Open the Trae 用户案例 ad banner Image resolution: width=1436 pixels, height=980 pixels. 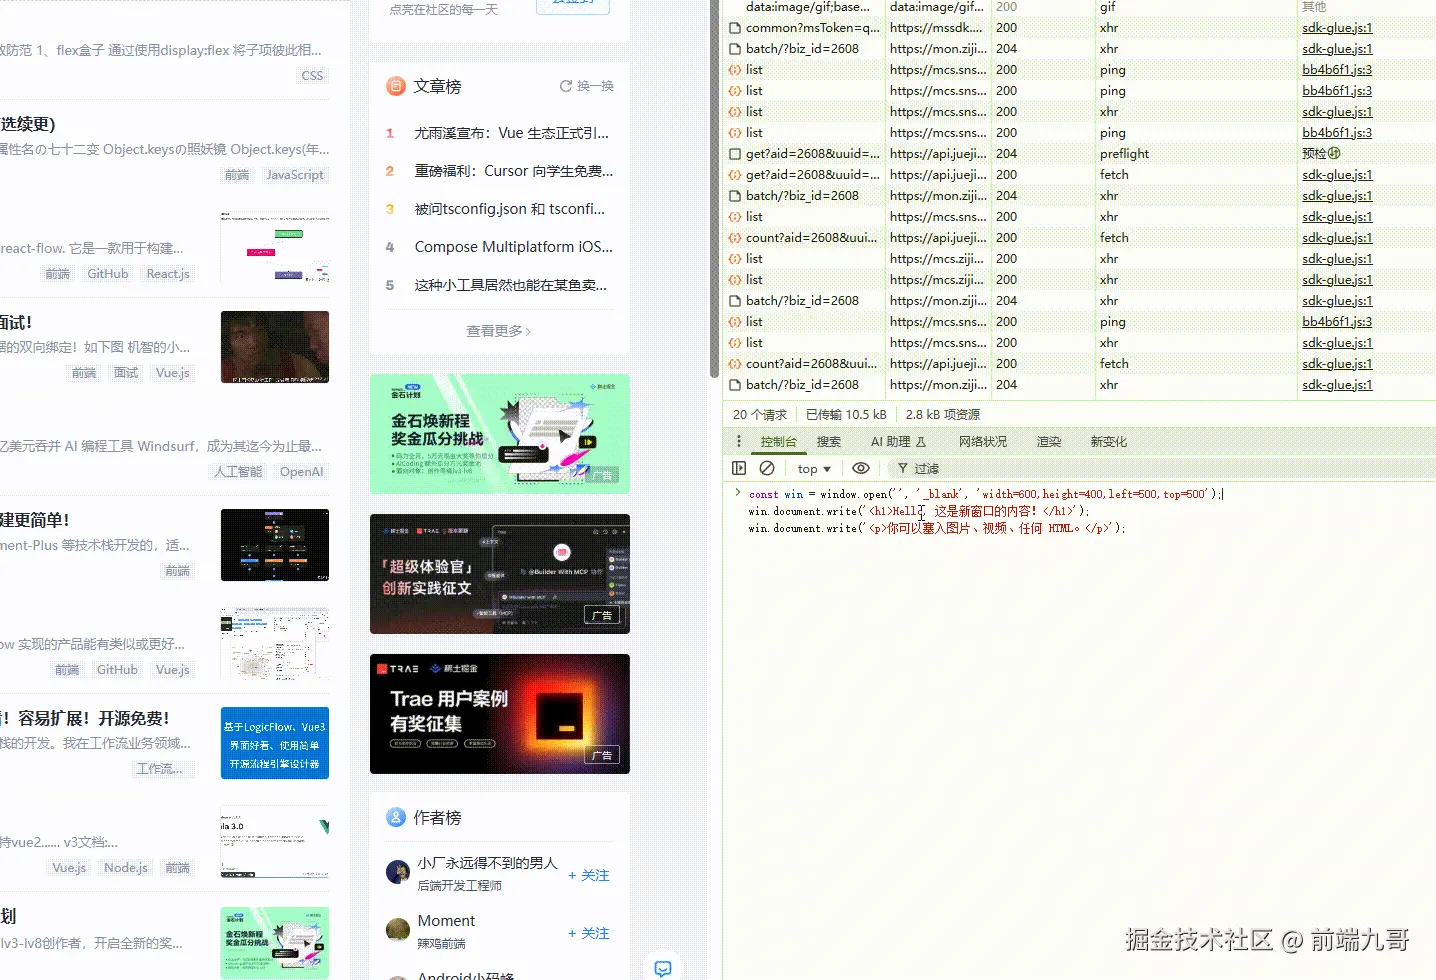499,714
